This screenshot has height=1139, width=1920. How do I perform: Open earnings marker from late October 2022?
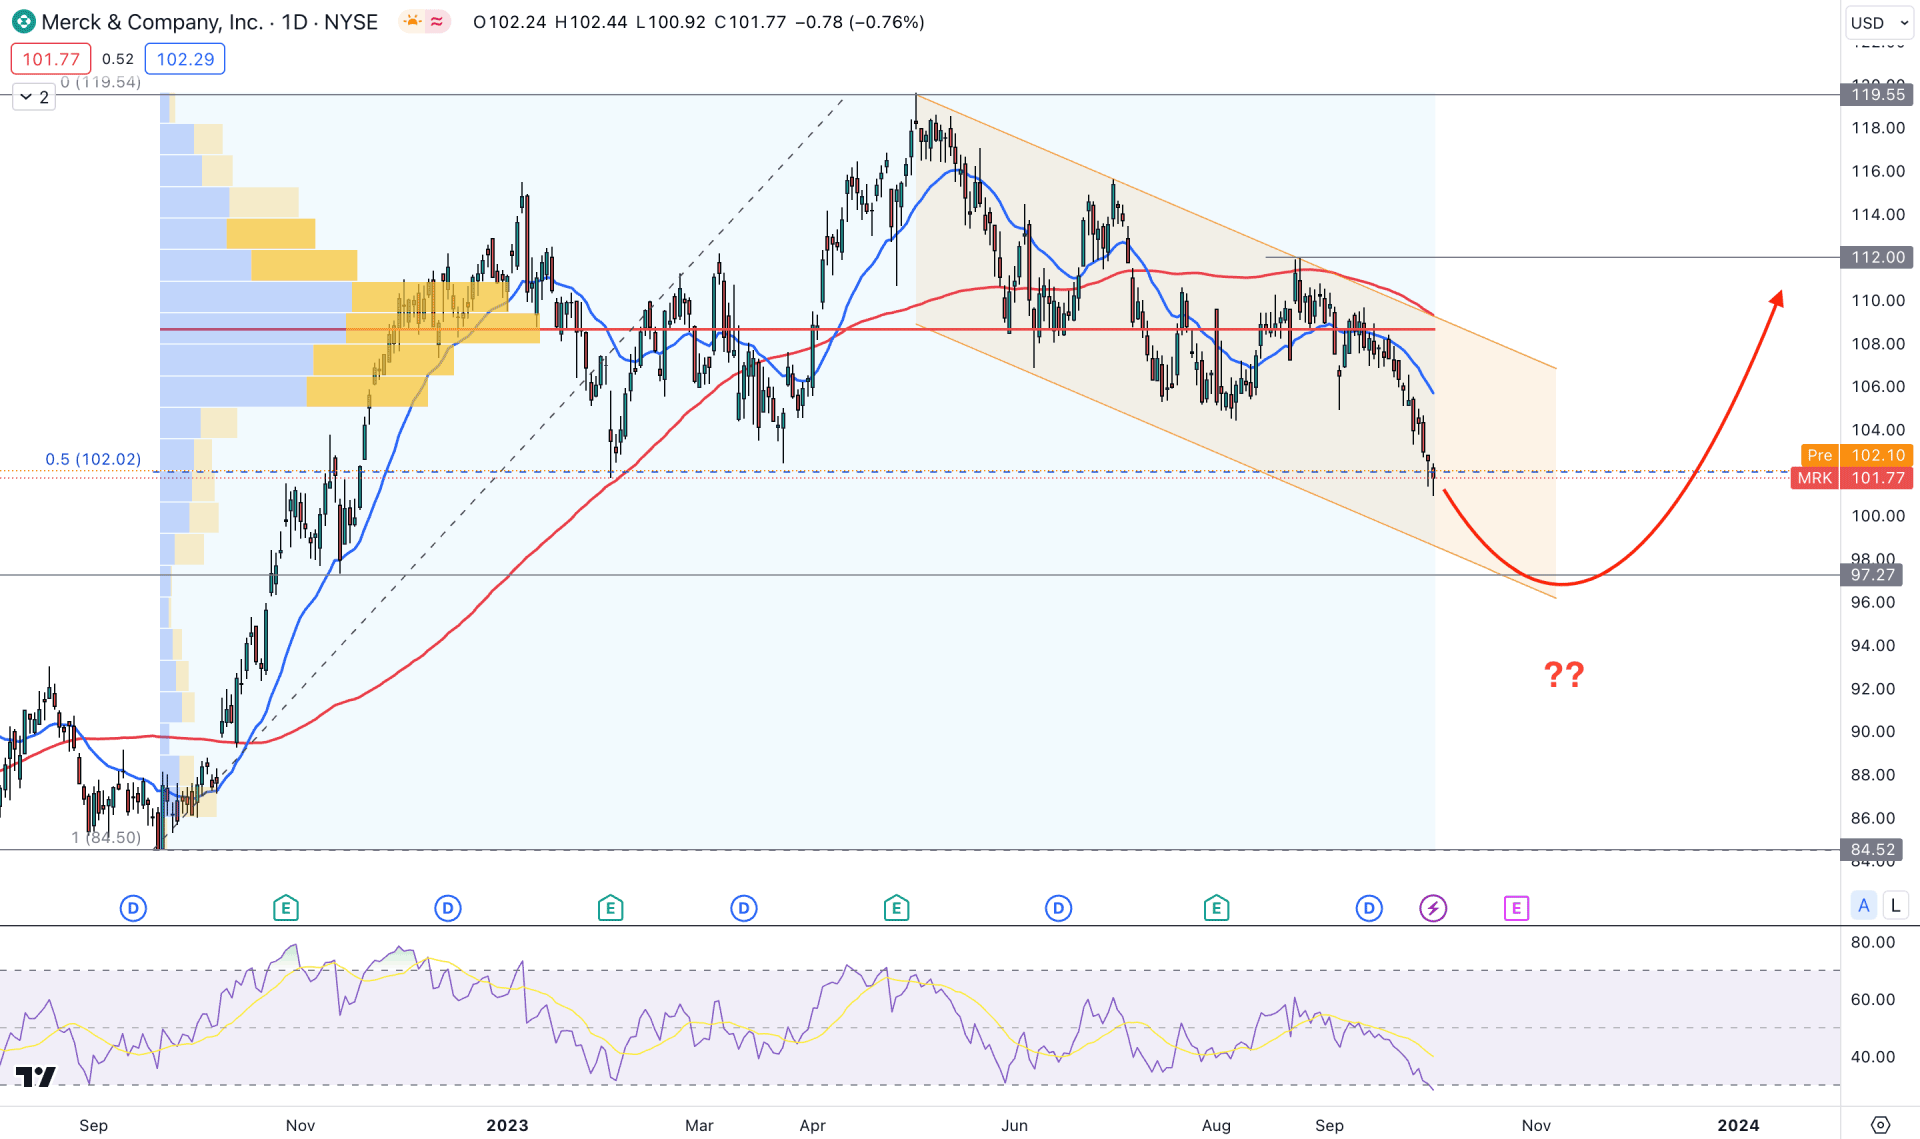click(285, 908)
